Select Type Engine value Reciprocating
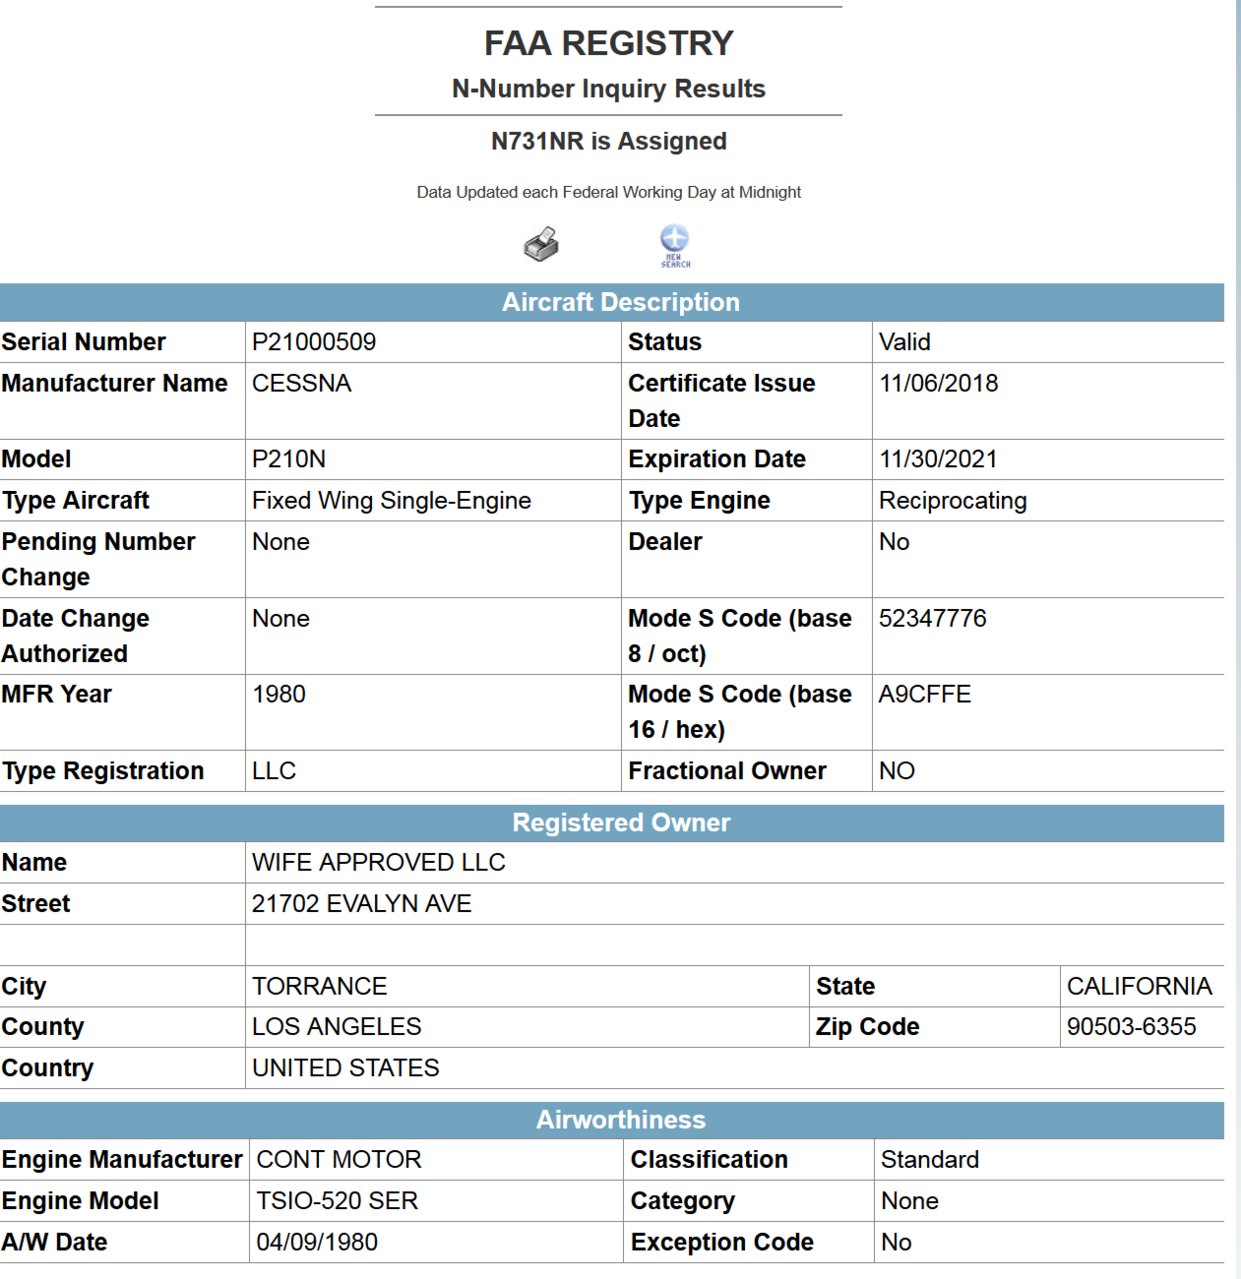1241x1279 pixels. point(953,501)
